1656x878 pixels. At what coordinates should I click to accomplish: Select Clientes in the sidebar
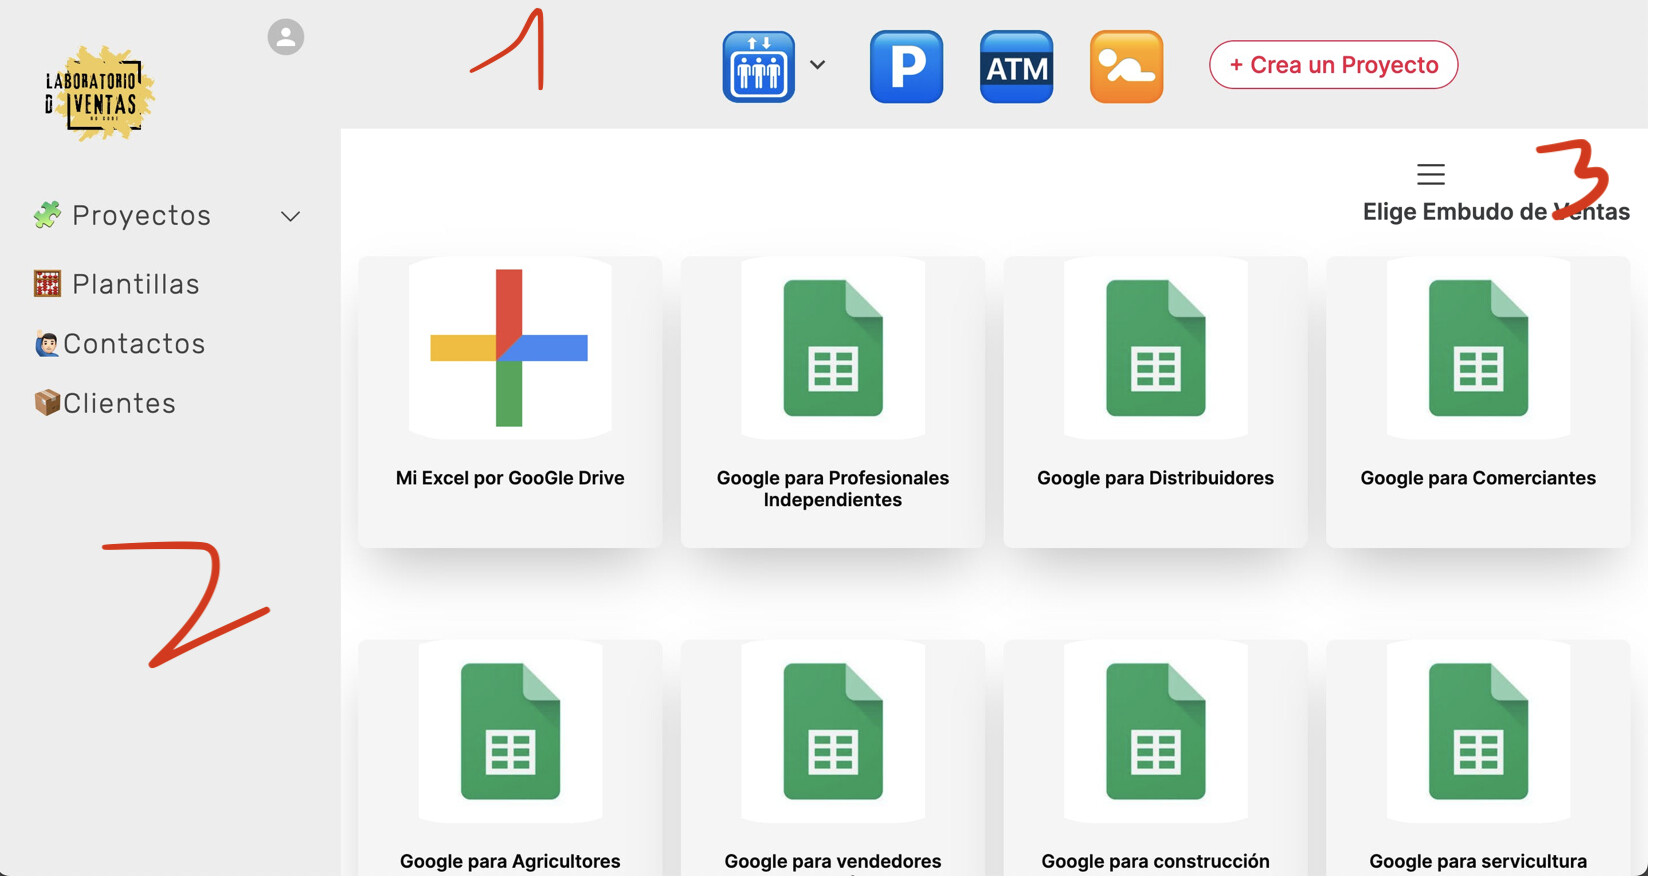coord(119,404)
